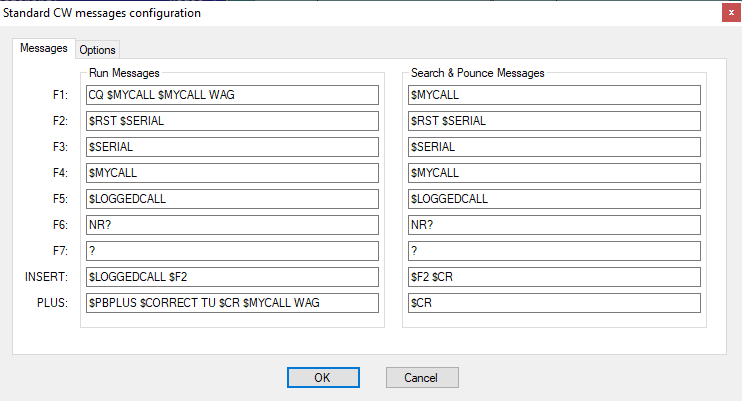Edit the Run F6 NR? field
This screenshot has width=742, height=401.
pos(232,225)
